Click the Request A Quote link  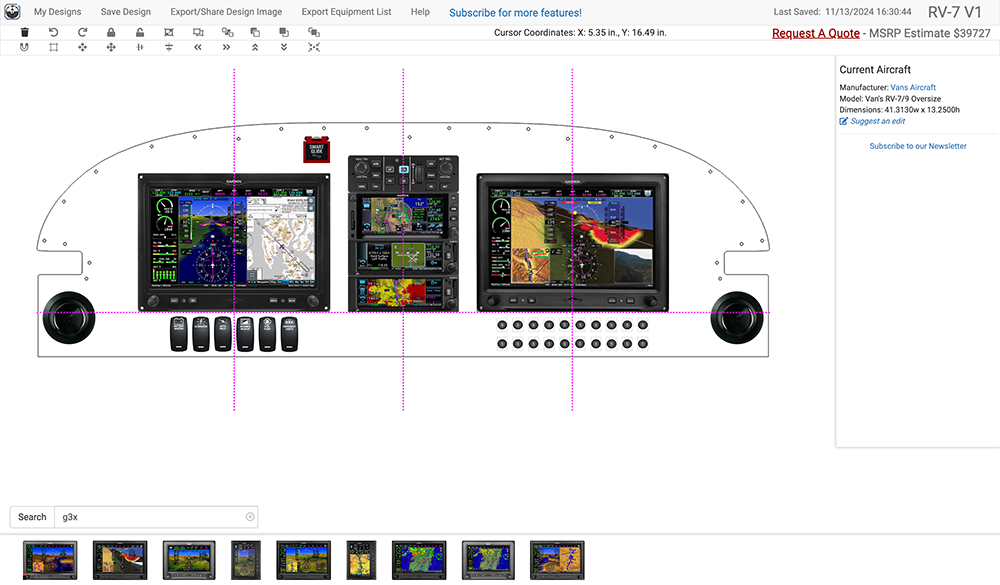click(816, 33)
